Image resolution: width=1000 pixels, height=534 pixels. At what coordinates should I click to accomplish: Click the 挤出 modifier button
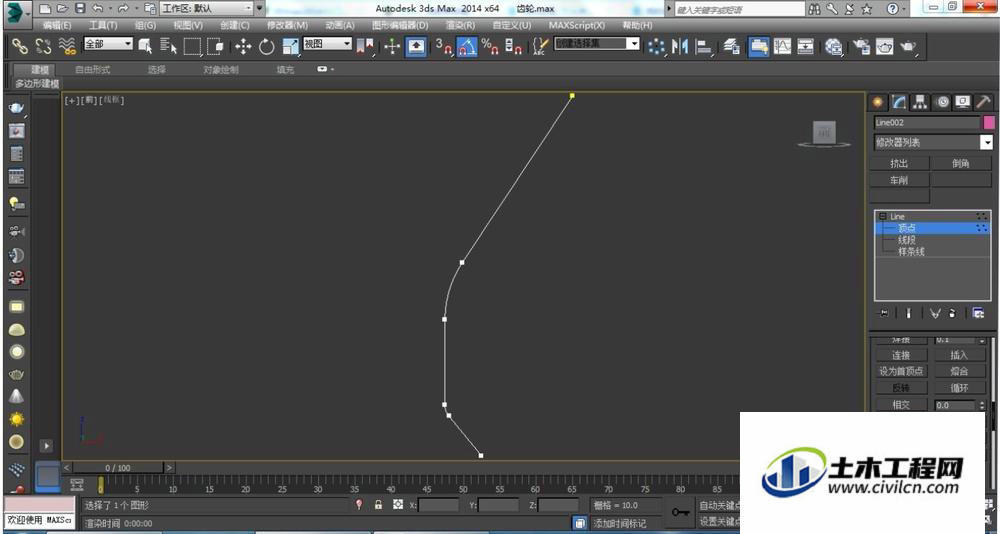tap(899, 163)
